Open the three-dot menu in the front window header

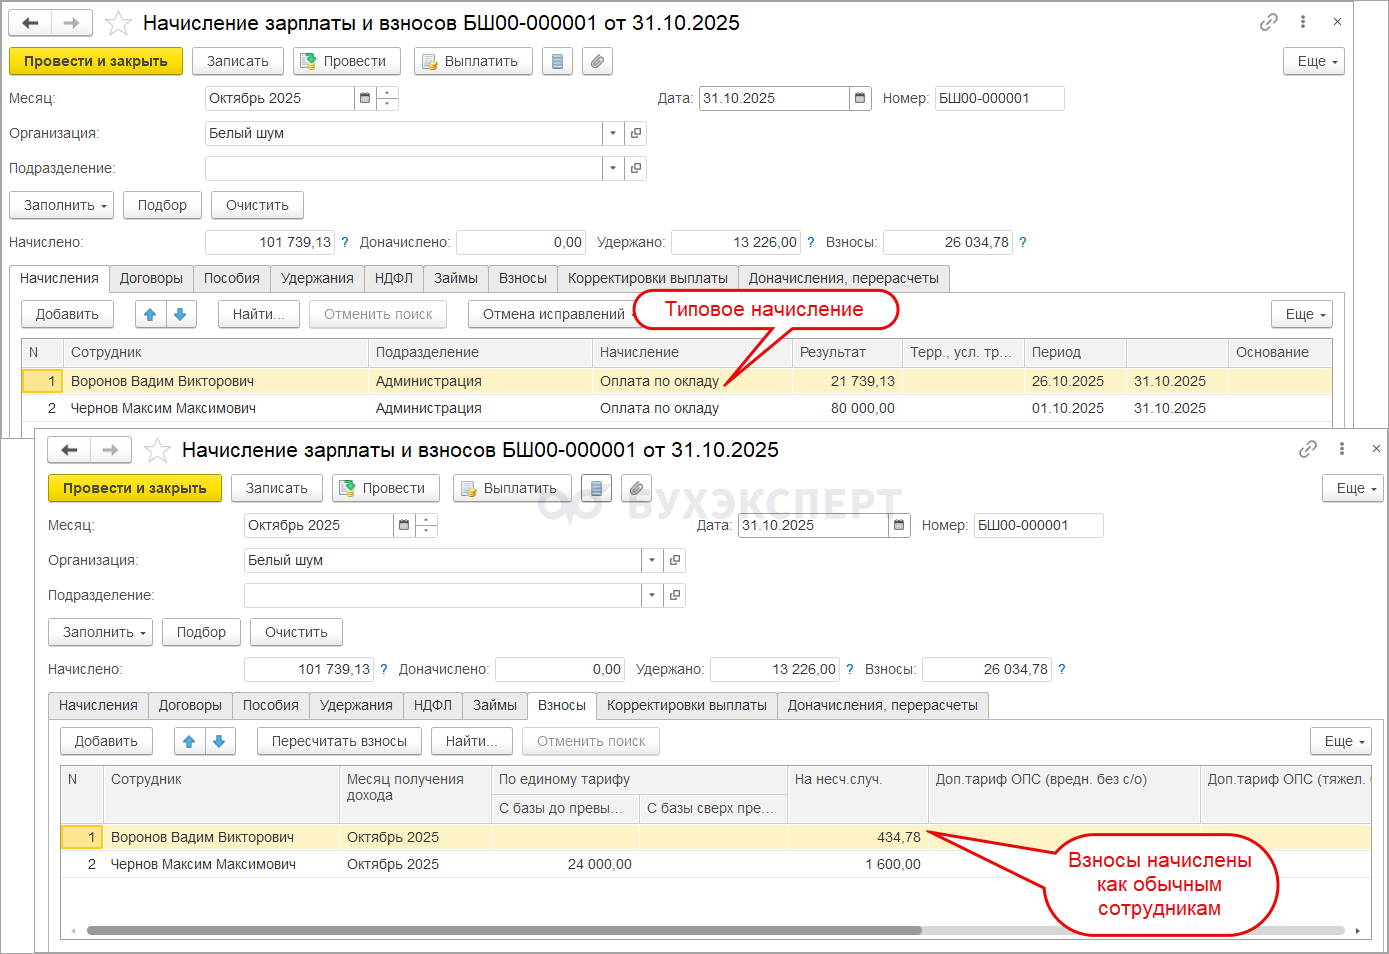tap(1342, 449)
